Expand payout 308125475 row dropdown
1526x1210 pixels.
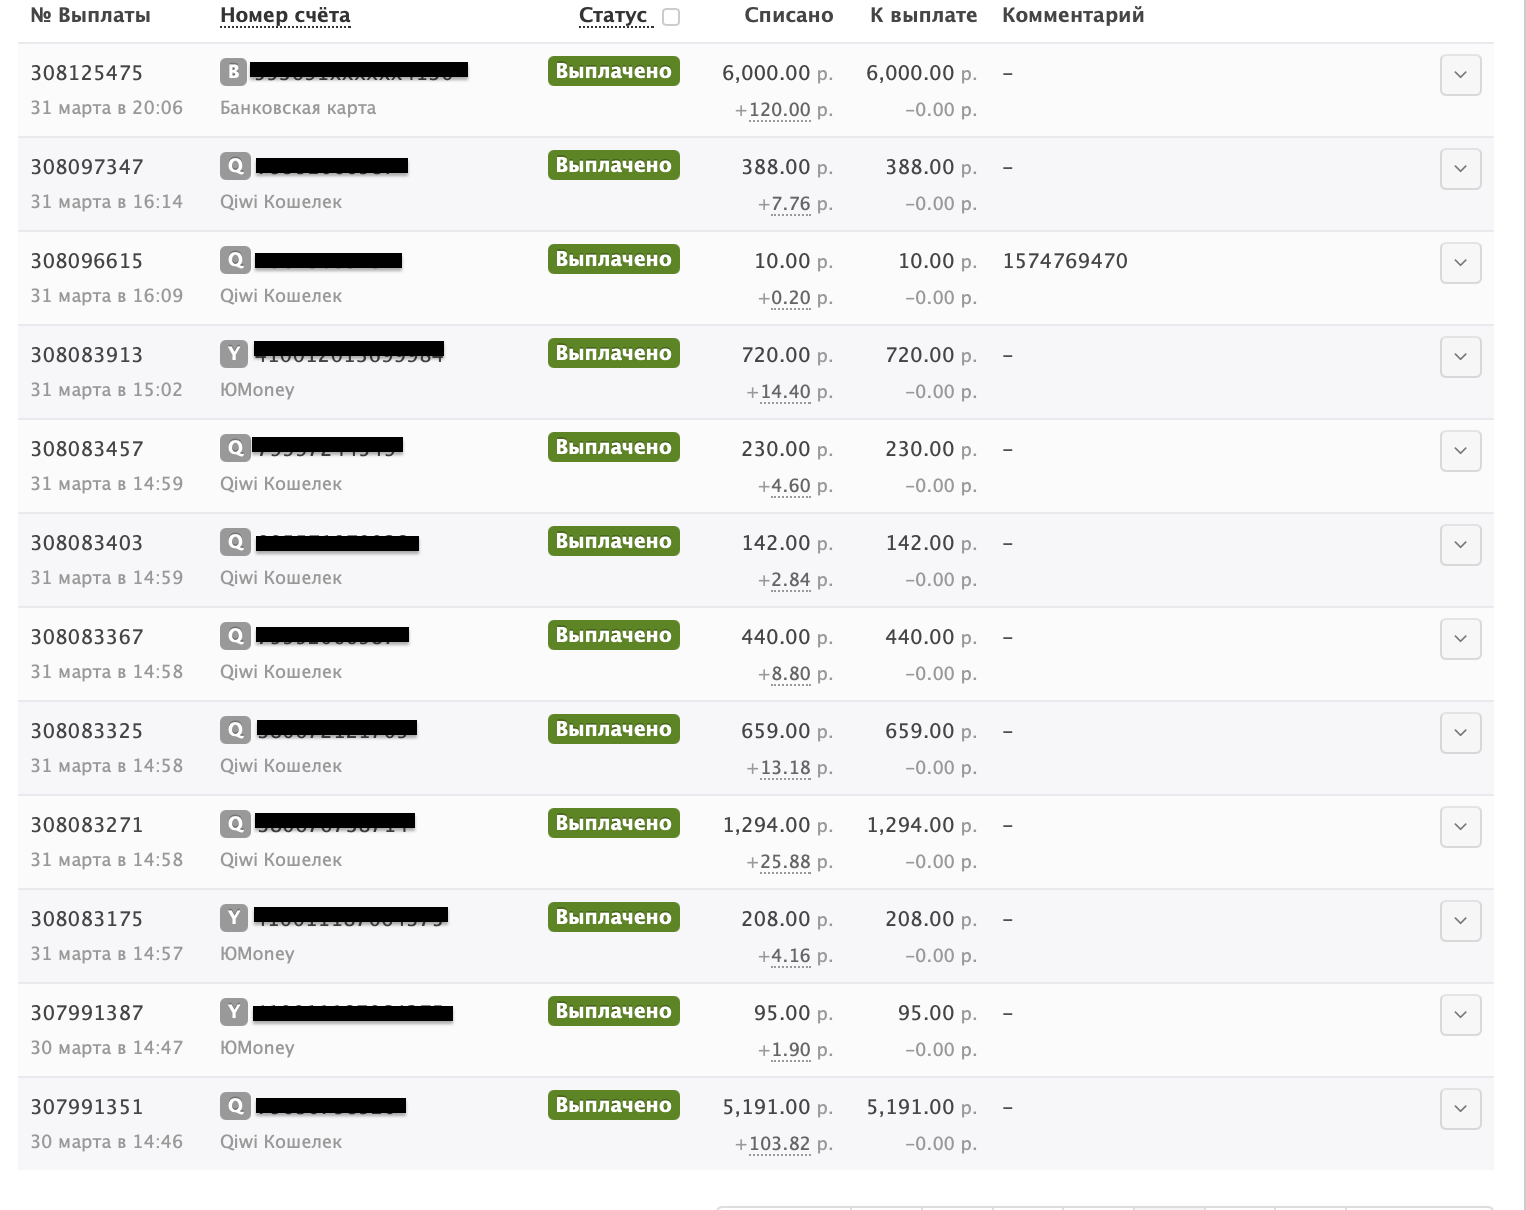tap(1460, 75)
